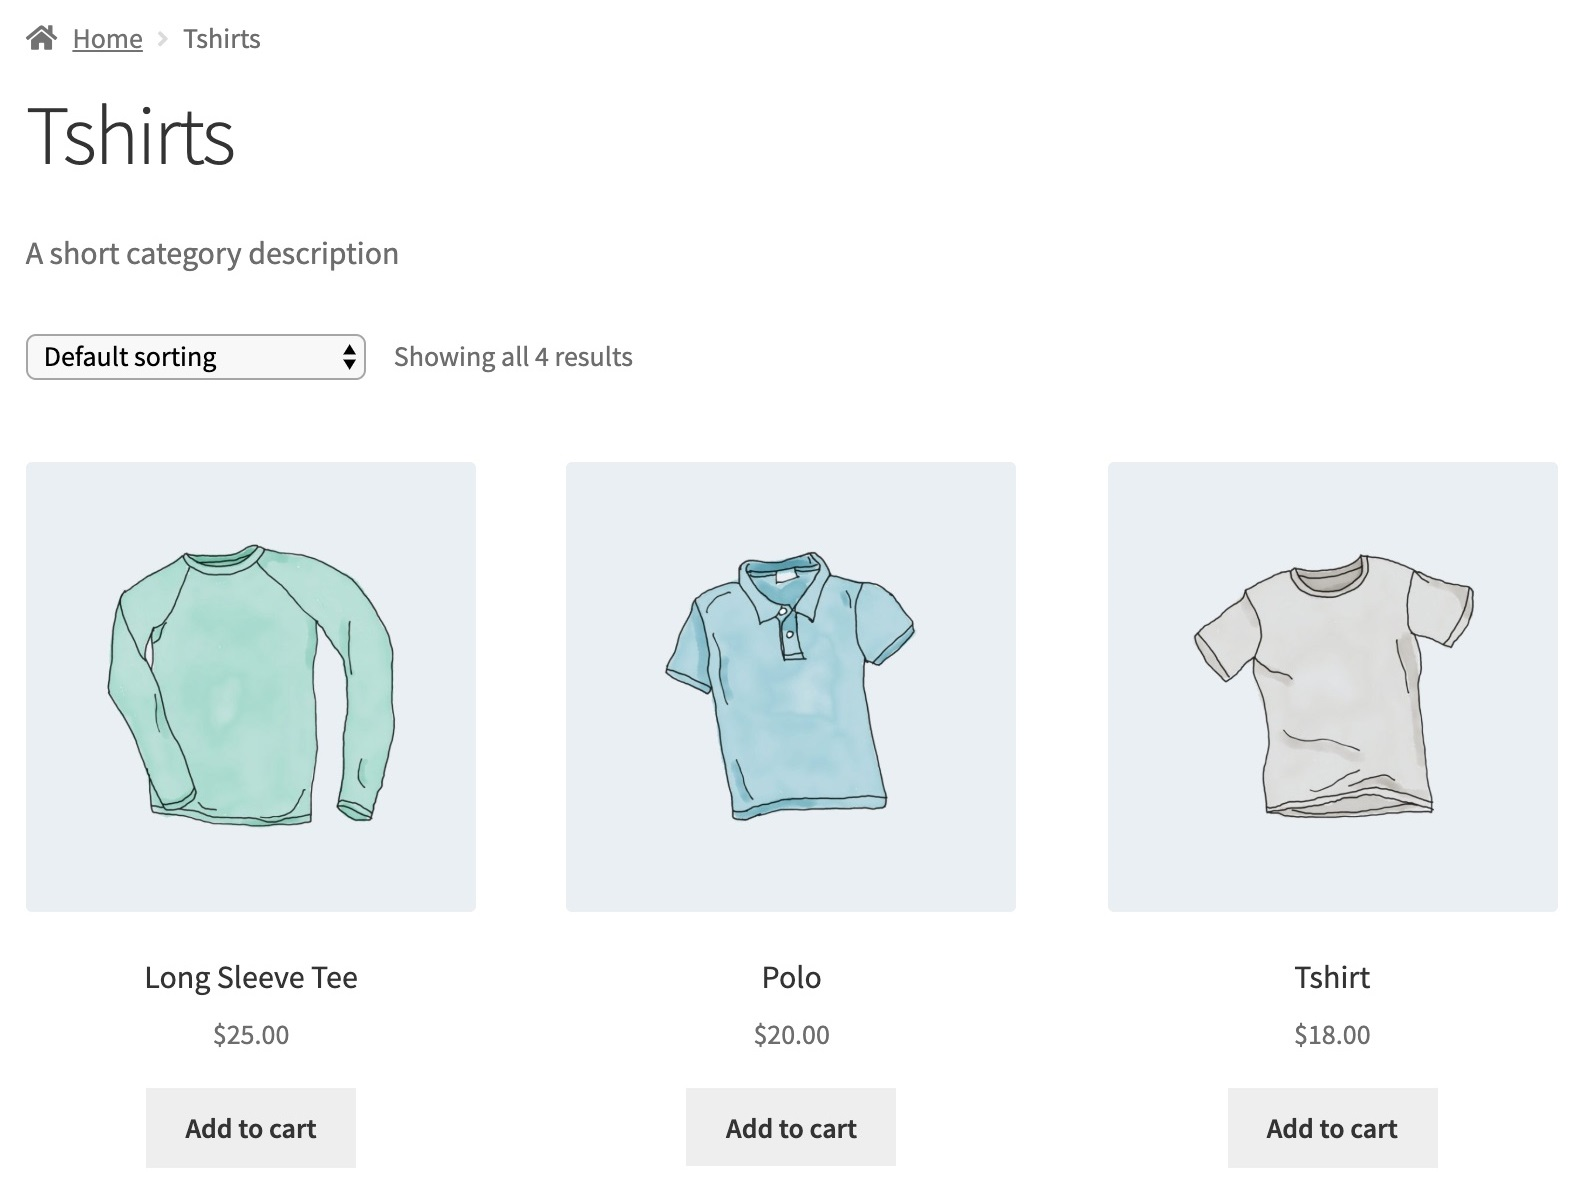Click the Long Sleeve Tee title
This screenshot has width=1584, height=1202.
(251, 977)
